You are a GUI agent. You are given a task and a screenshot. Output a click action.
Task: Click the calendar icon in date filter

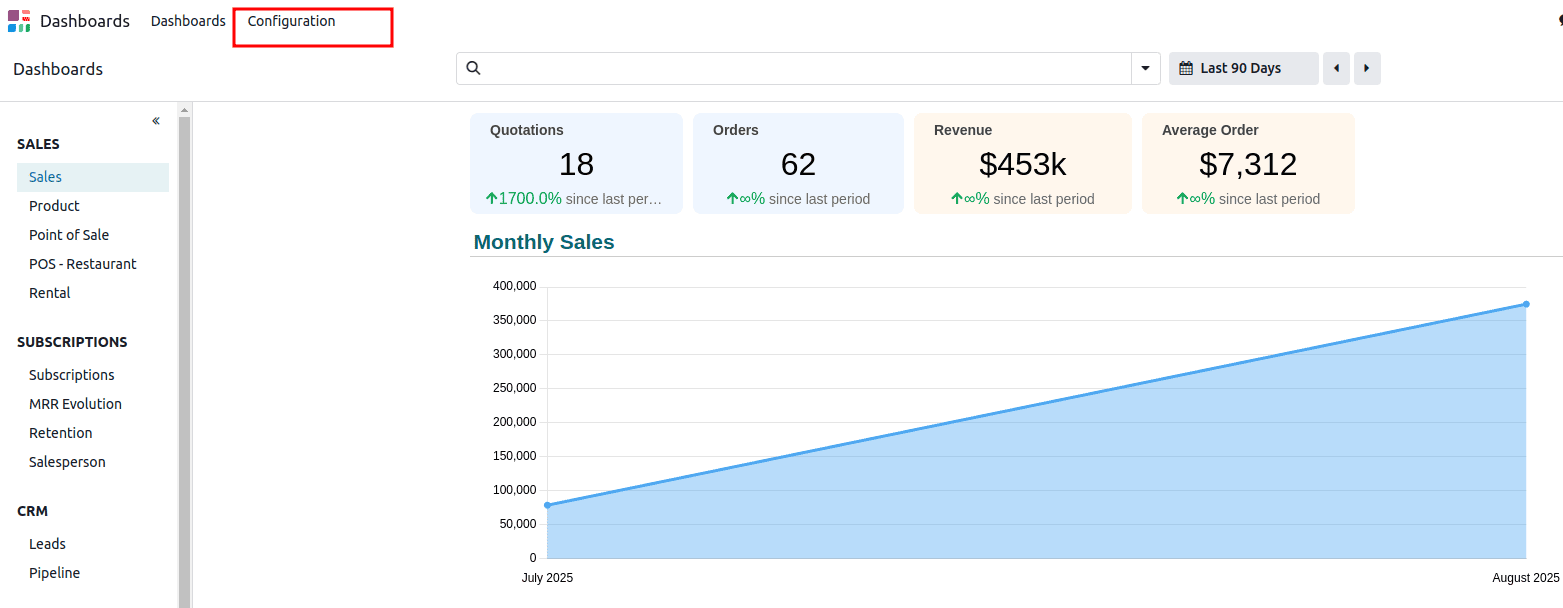point(1186,68)
